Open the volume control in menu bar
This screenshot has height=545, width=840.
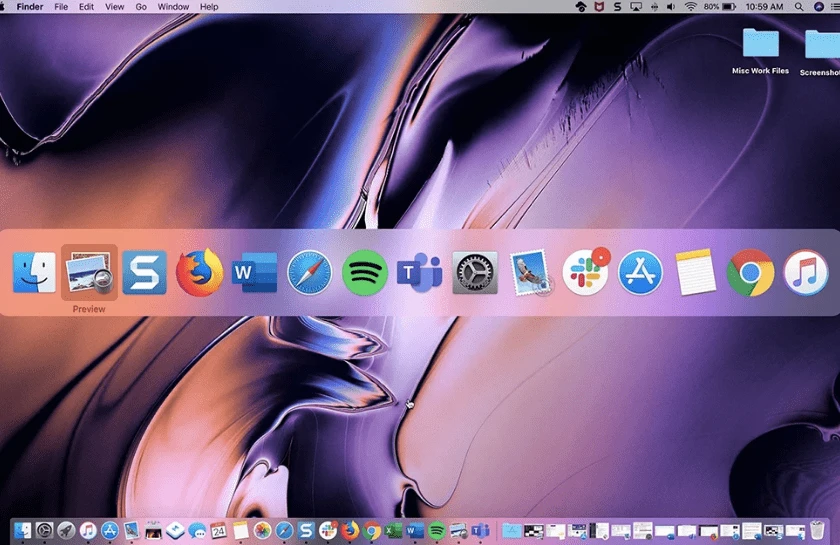(671, 7)
